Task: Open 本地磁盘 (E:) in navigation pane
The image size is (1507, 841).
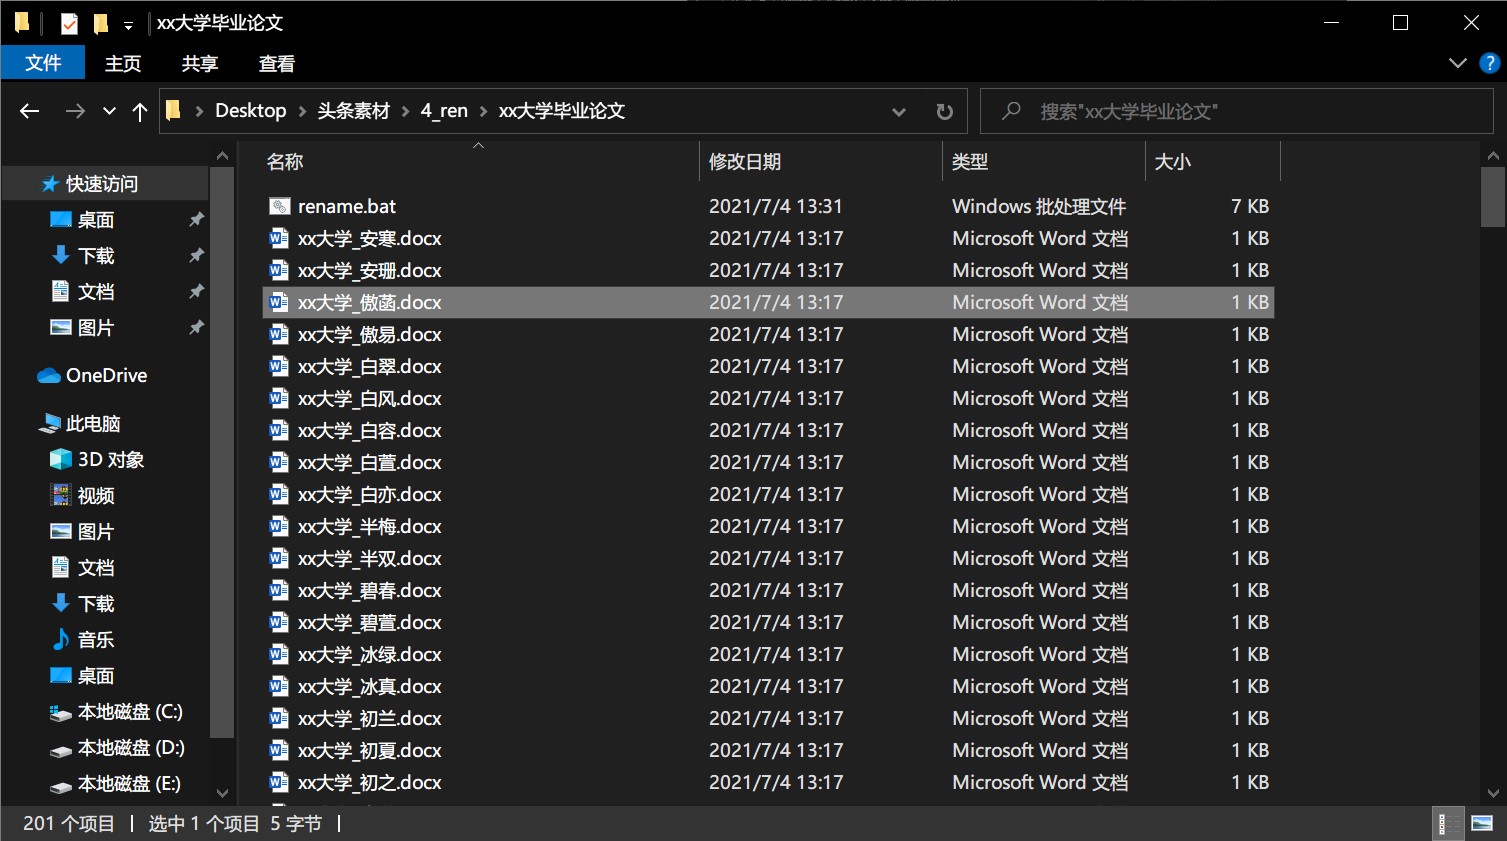Action: tap(129, 784)
